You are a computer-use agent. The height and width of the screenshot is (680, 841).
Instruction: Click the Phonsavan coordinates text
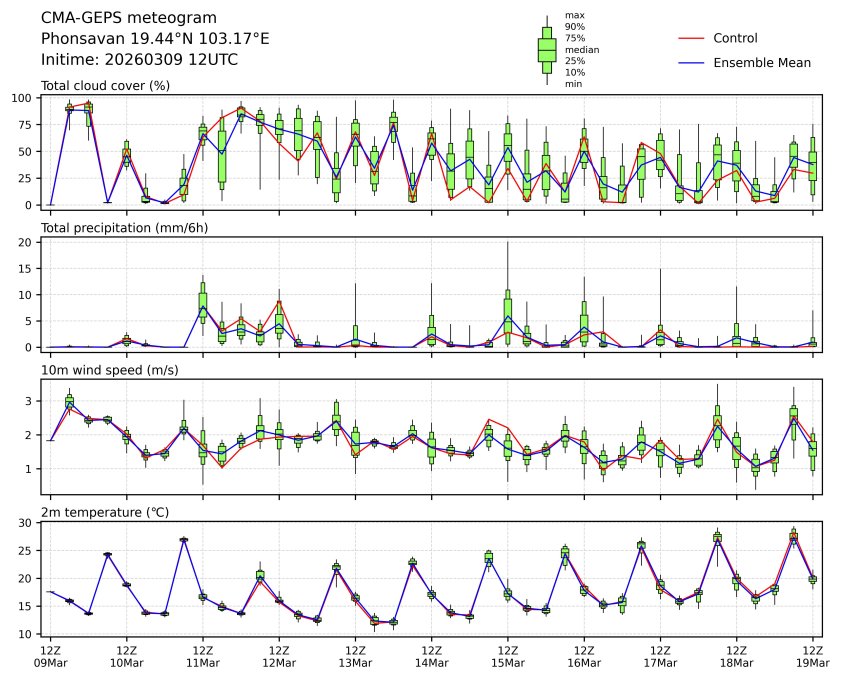click(155, 38)
